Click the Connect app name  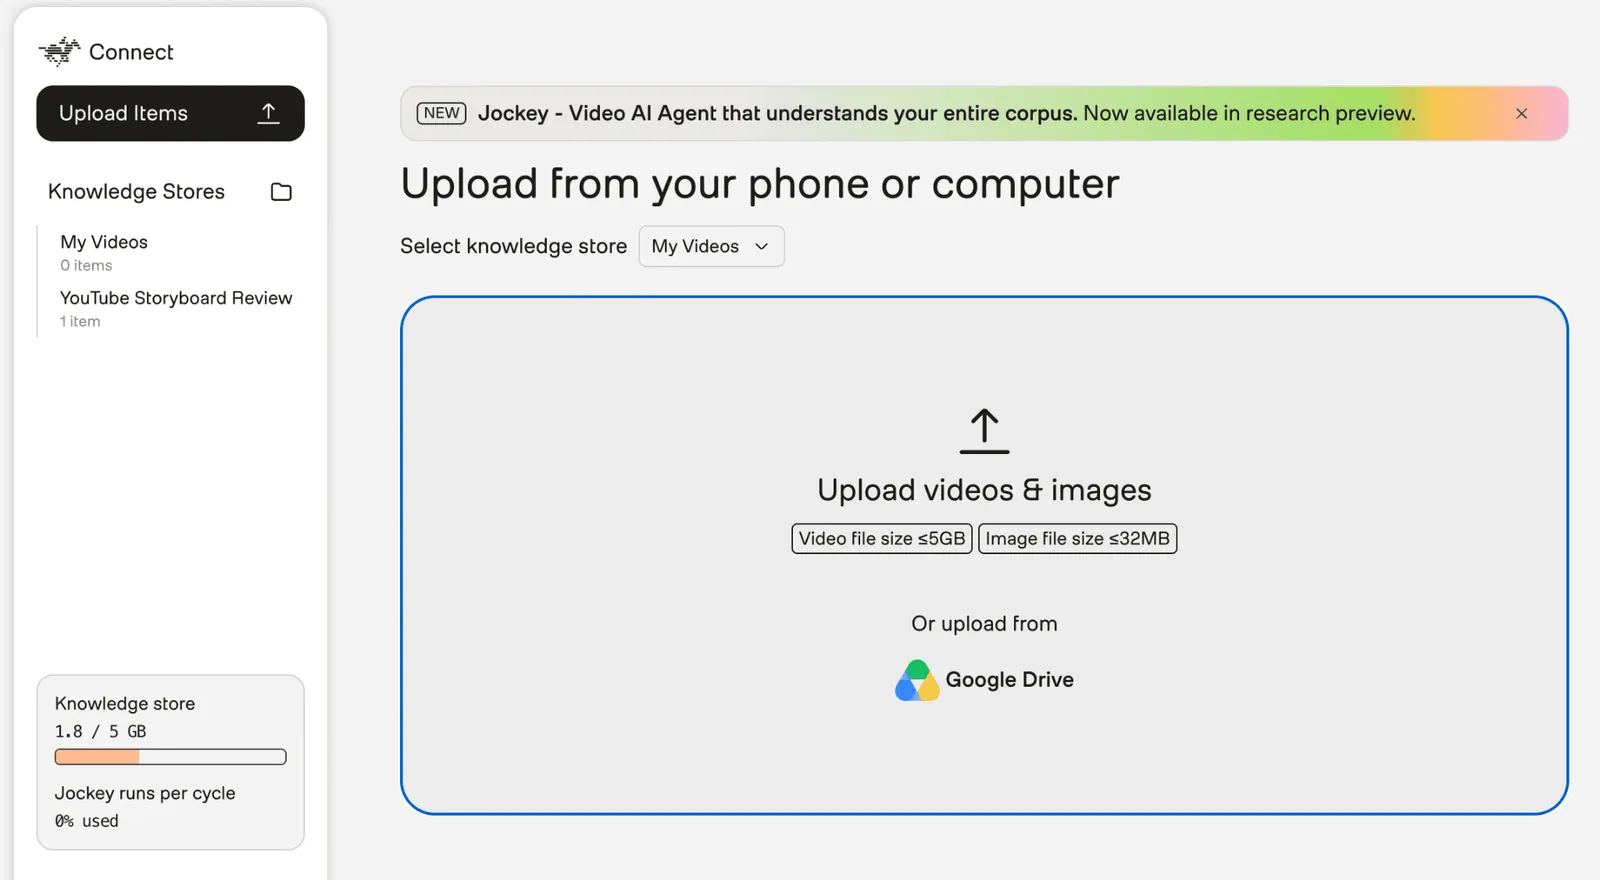131,52
